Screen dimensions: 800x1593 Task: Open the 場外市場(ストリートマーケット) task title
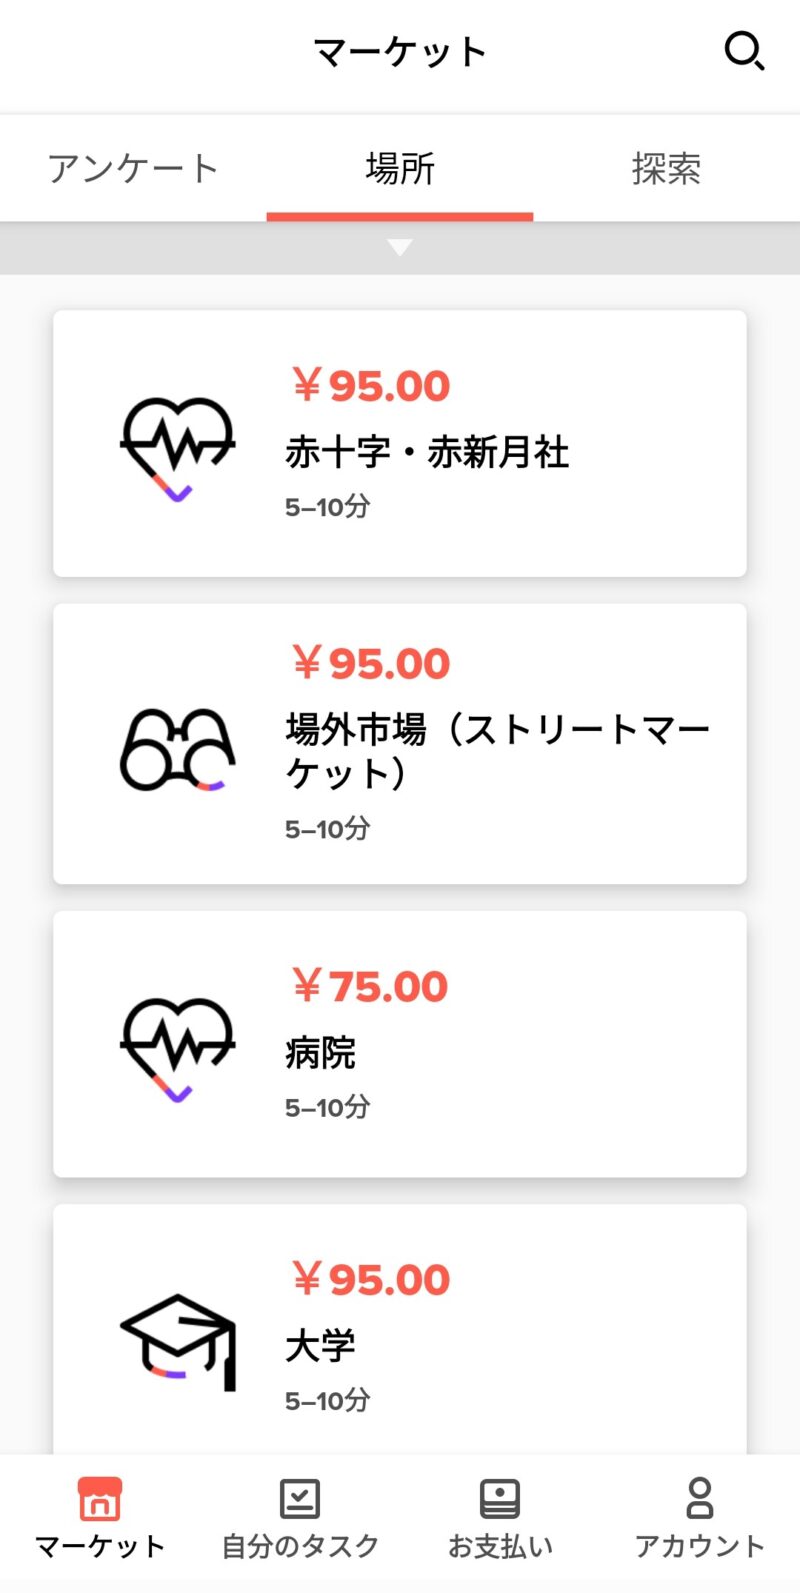point(497,750)
